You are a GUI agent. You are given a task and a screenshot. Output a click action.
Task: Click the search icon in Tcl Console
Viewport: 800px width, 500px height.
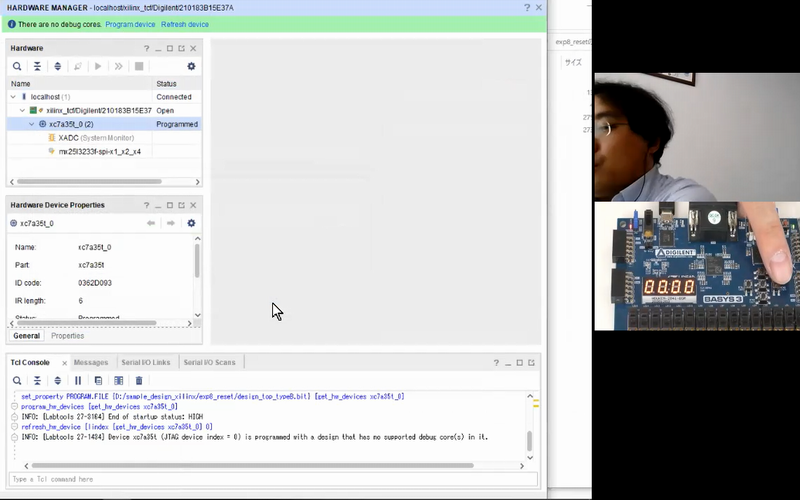tap(17, 380)
